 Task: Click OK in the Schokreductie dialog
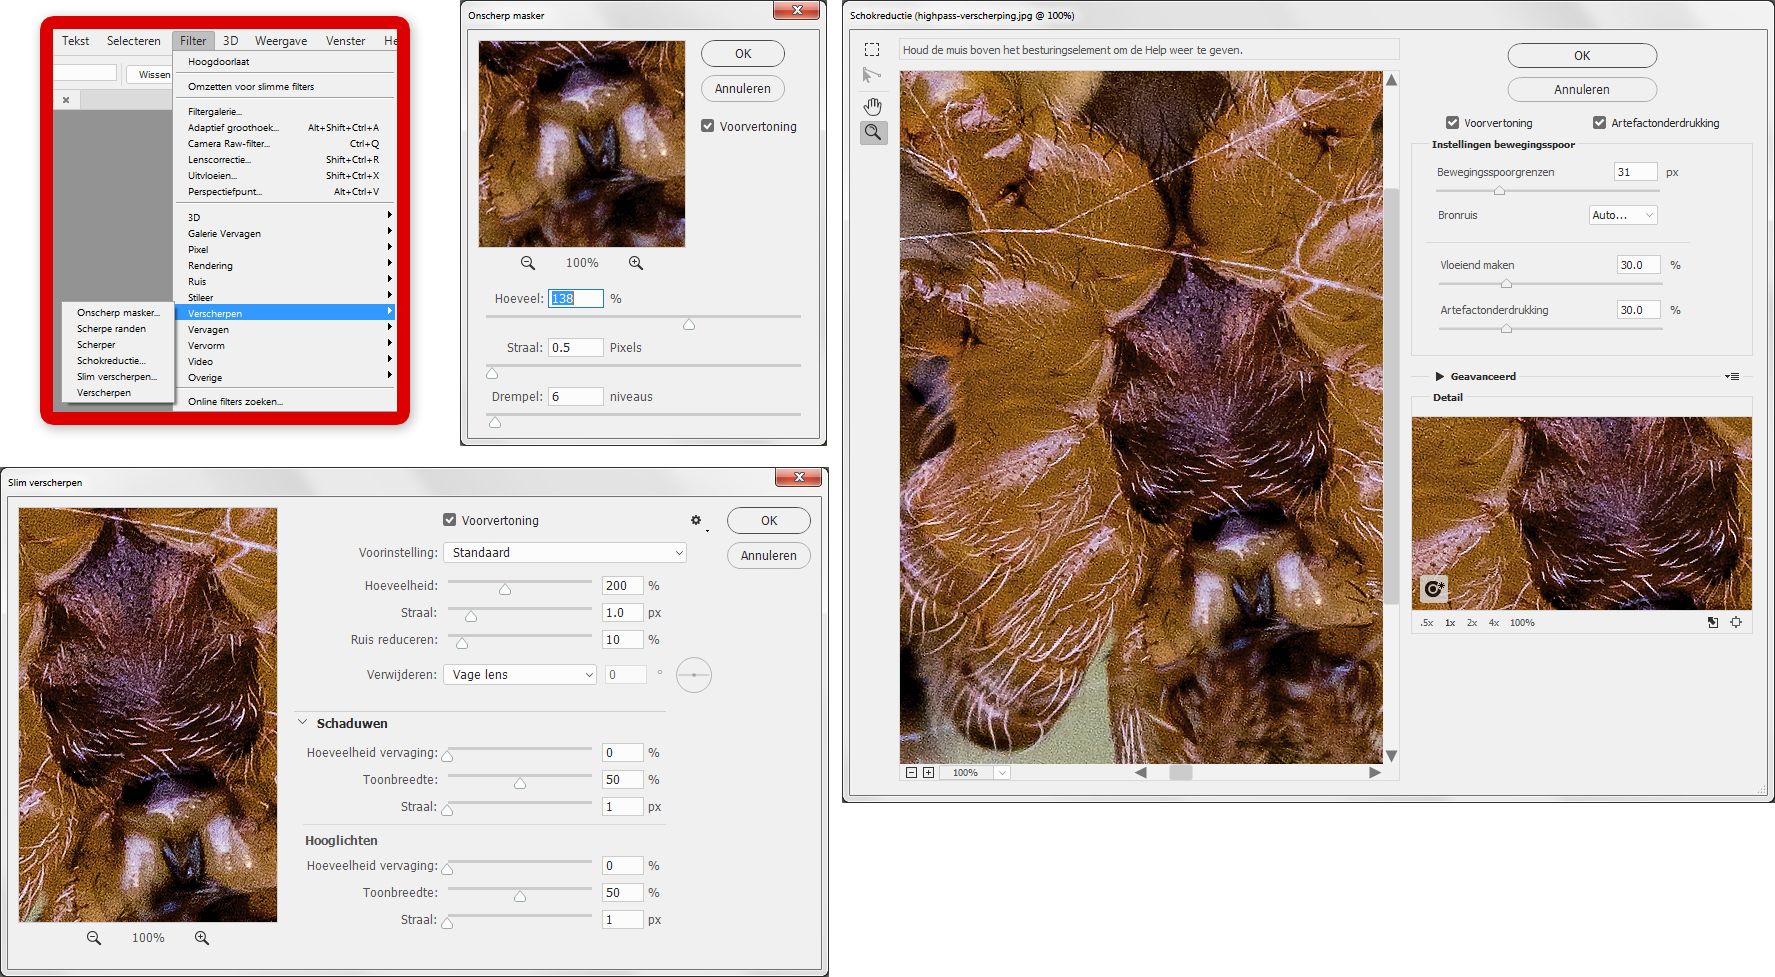[1581, 56]
